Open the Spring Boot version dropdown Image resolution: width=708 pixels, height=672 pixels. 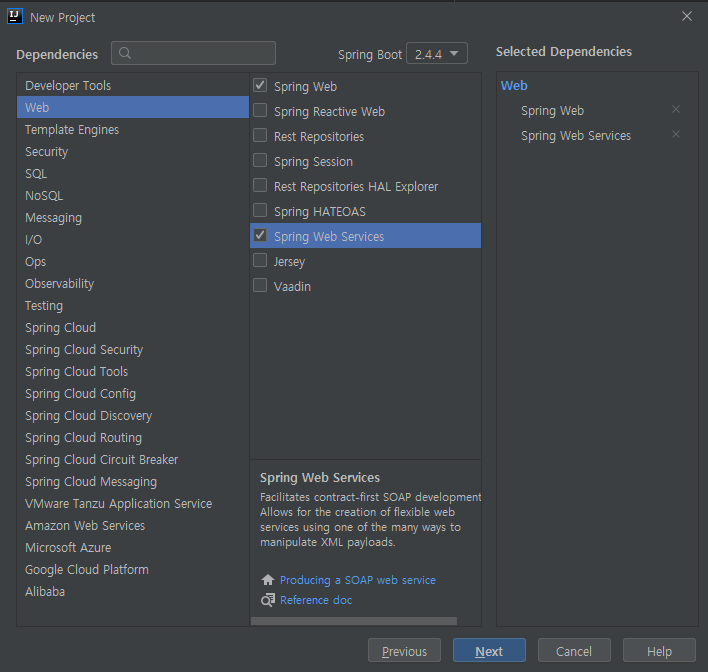pyautogui.click(x=437, y=54)
